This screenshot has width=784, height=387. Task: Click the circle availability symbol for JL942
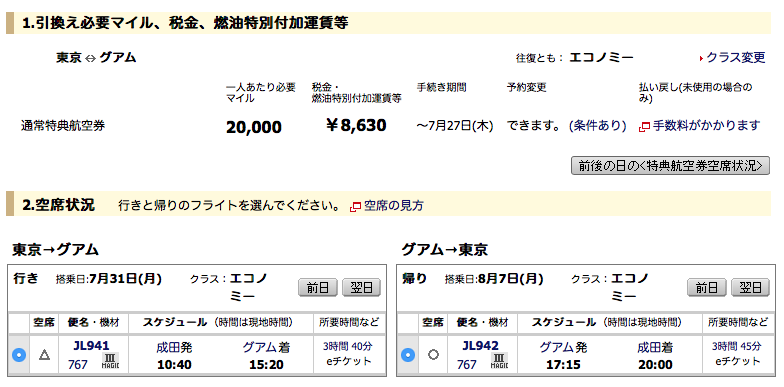(434, 354)
